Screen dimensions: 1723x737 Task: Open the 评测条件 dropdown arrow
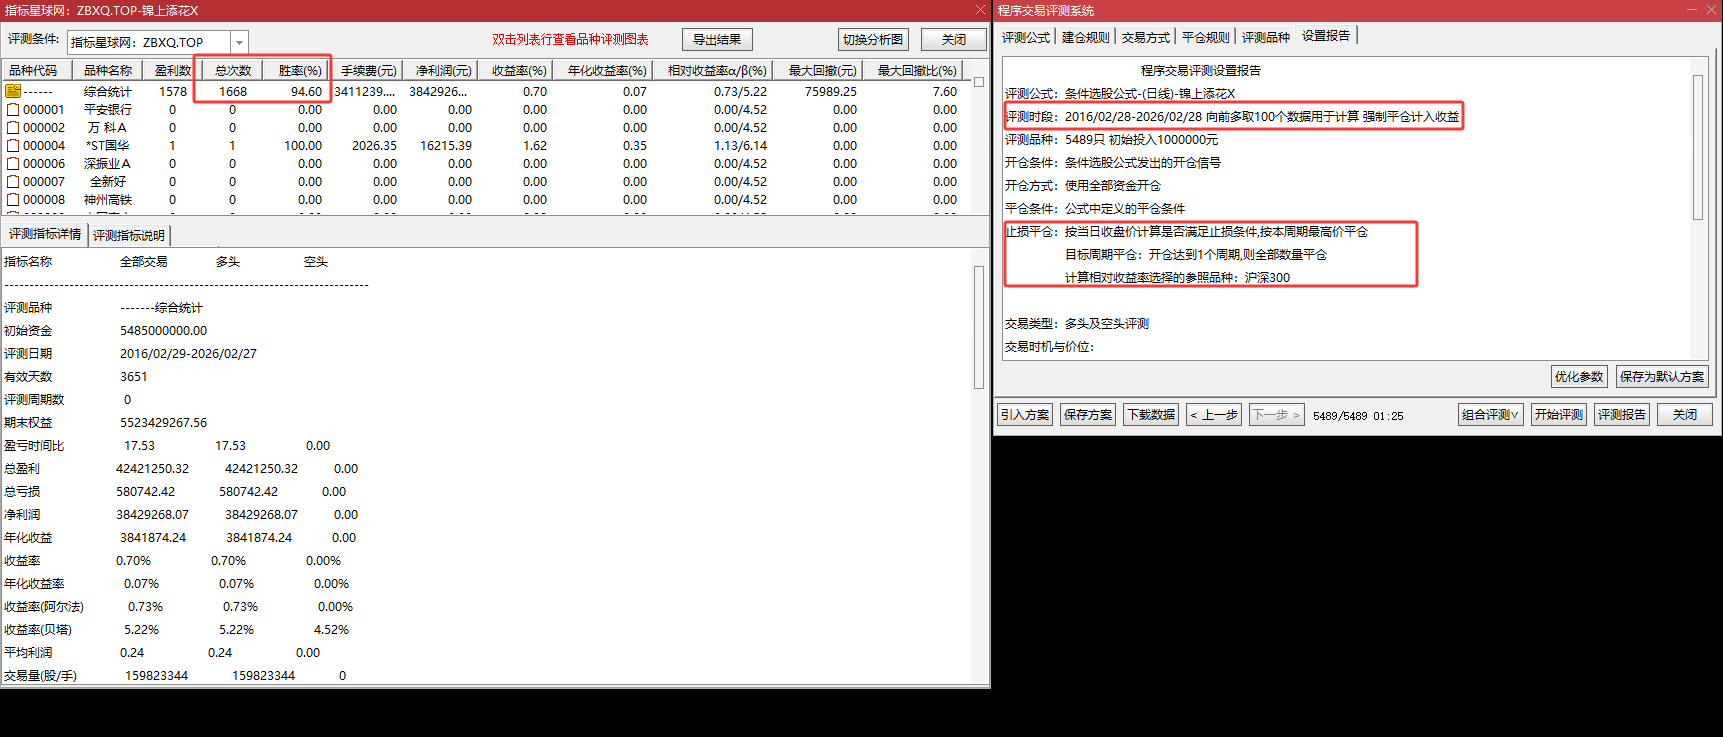click(239, 42)
